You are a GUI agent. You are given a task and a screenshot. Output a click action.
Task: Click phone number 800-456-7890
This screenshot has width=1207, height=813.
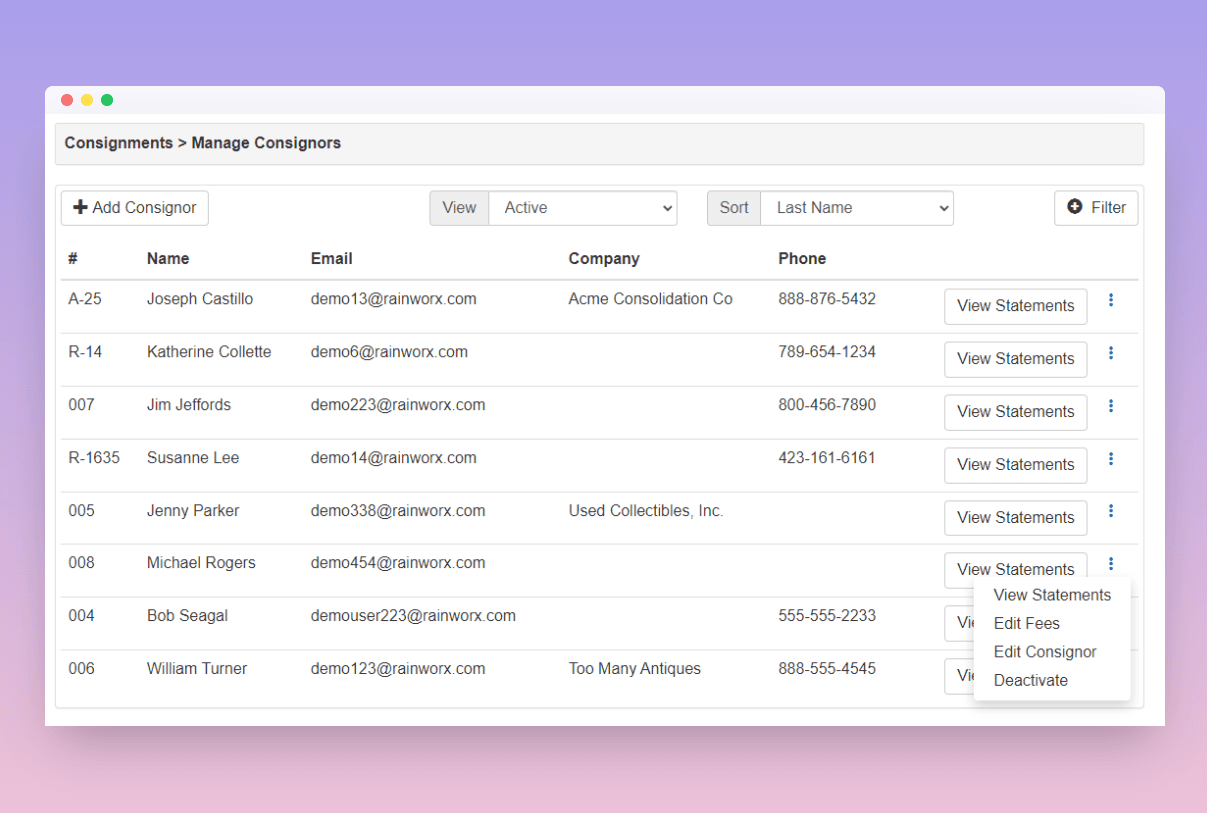point(827,405)
